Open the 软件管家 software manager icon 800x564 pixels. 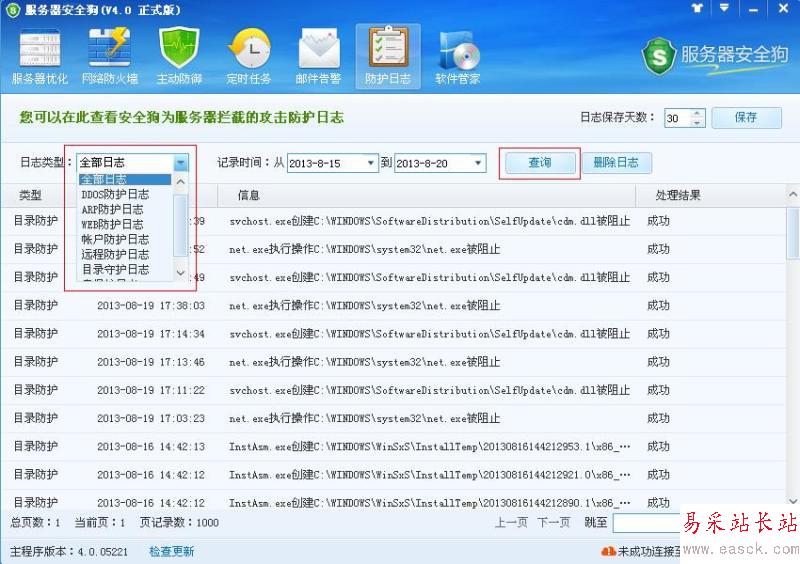click(458, 57)
